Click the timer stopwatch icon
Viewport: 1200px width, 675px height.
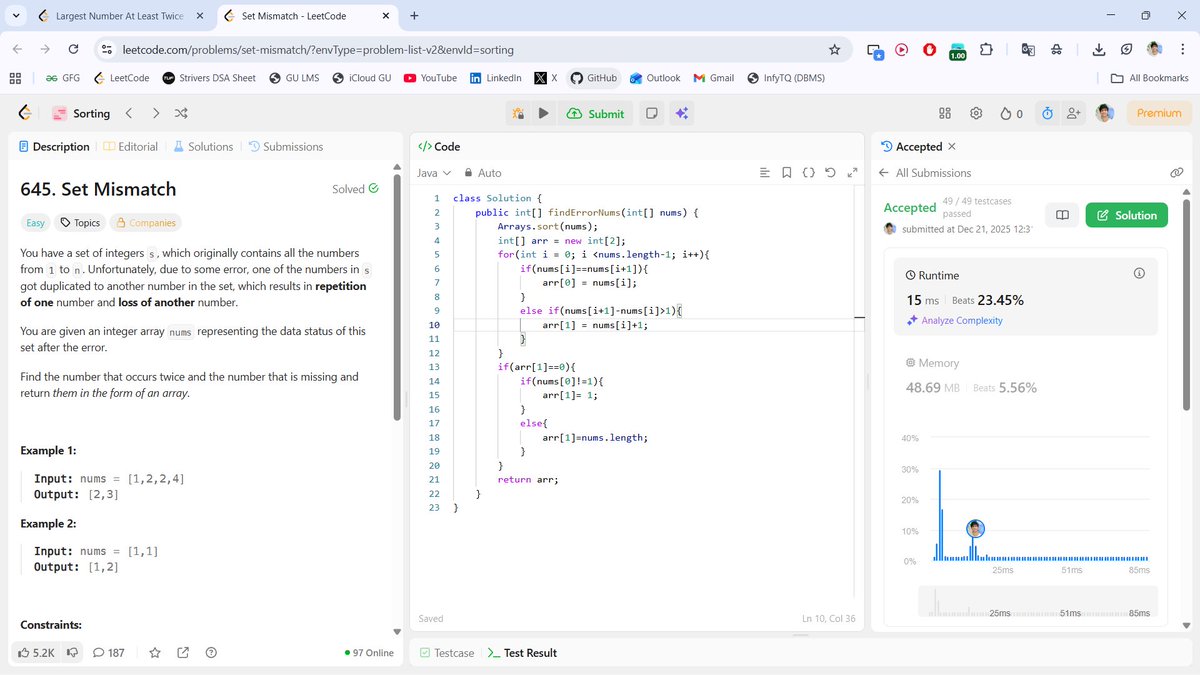click(x=1046, y=113)
